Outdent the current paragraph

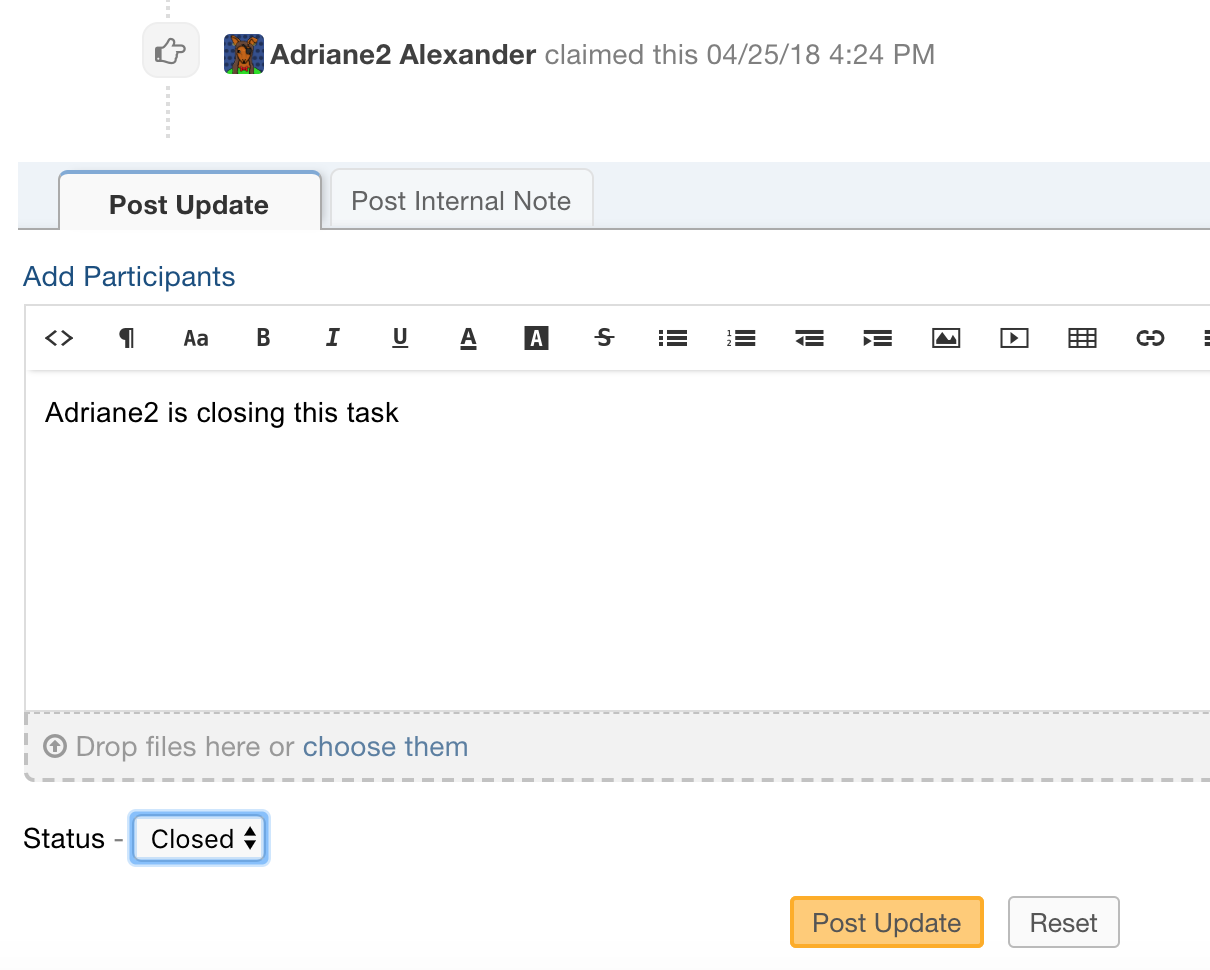point(809,338)
